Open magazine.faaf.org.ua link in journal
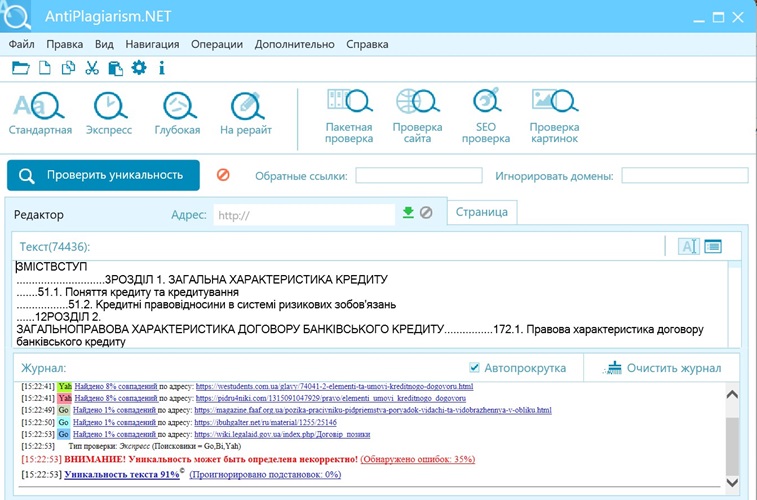Viewport: 757px width, 500px height. [x=373, y=410]
